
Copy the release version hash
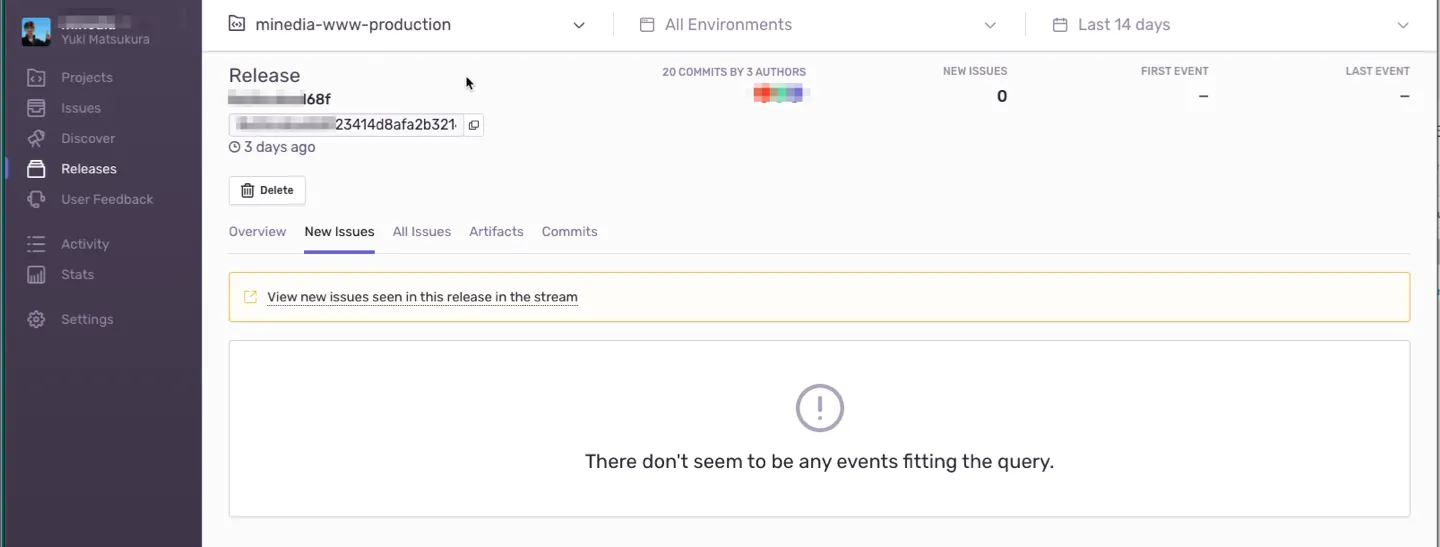point(474,125)
